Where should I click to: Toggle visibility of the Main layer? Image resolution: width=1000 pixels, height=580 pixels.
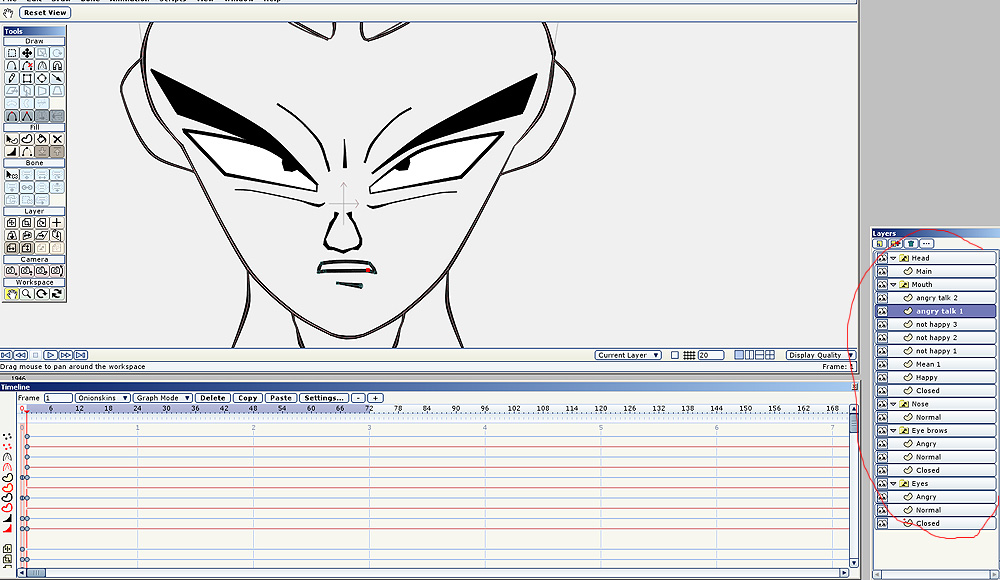pos(882,272)
